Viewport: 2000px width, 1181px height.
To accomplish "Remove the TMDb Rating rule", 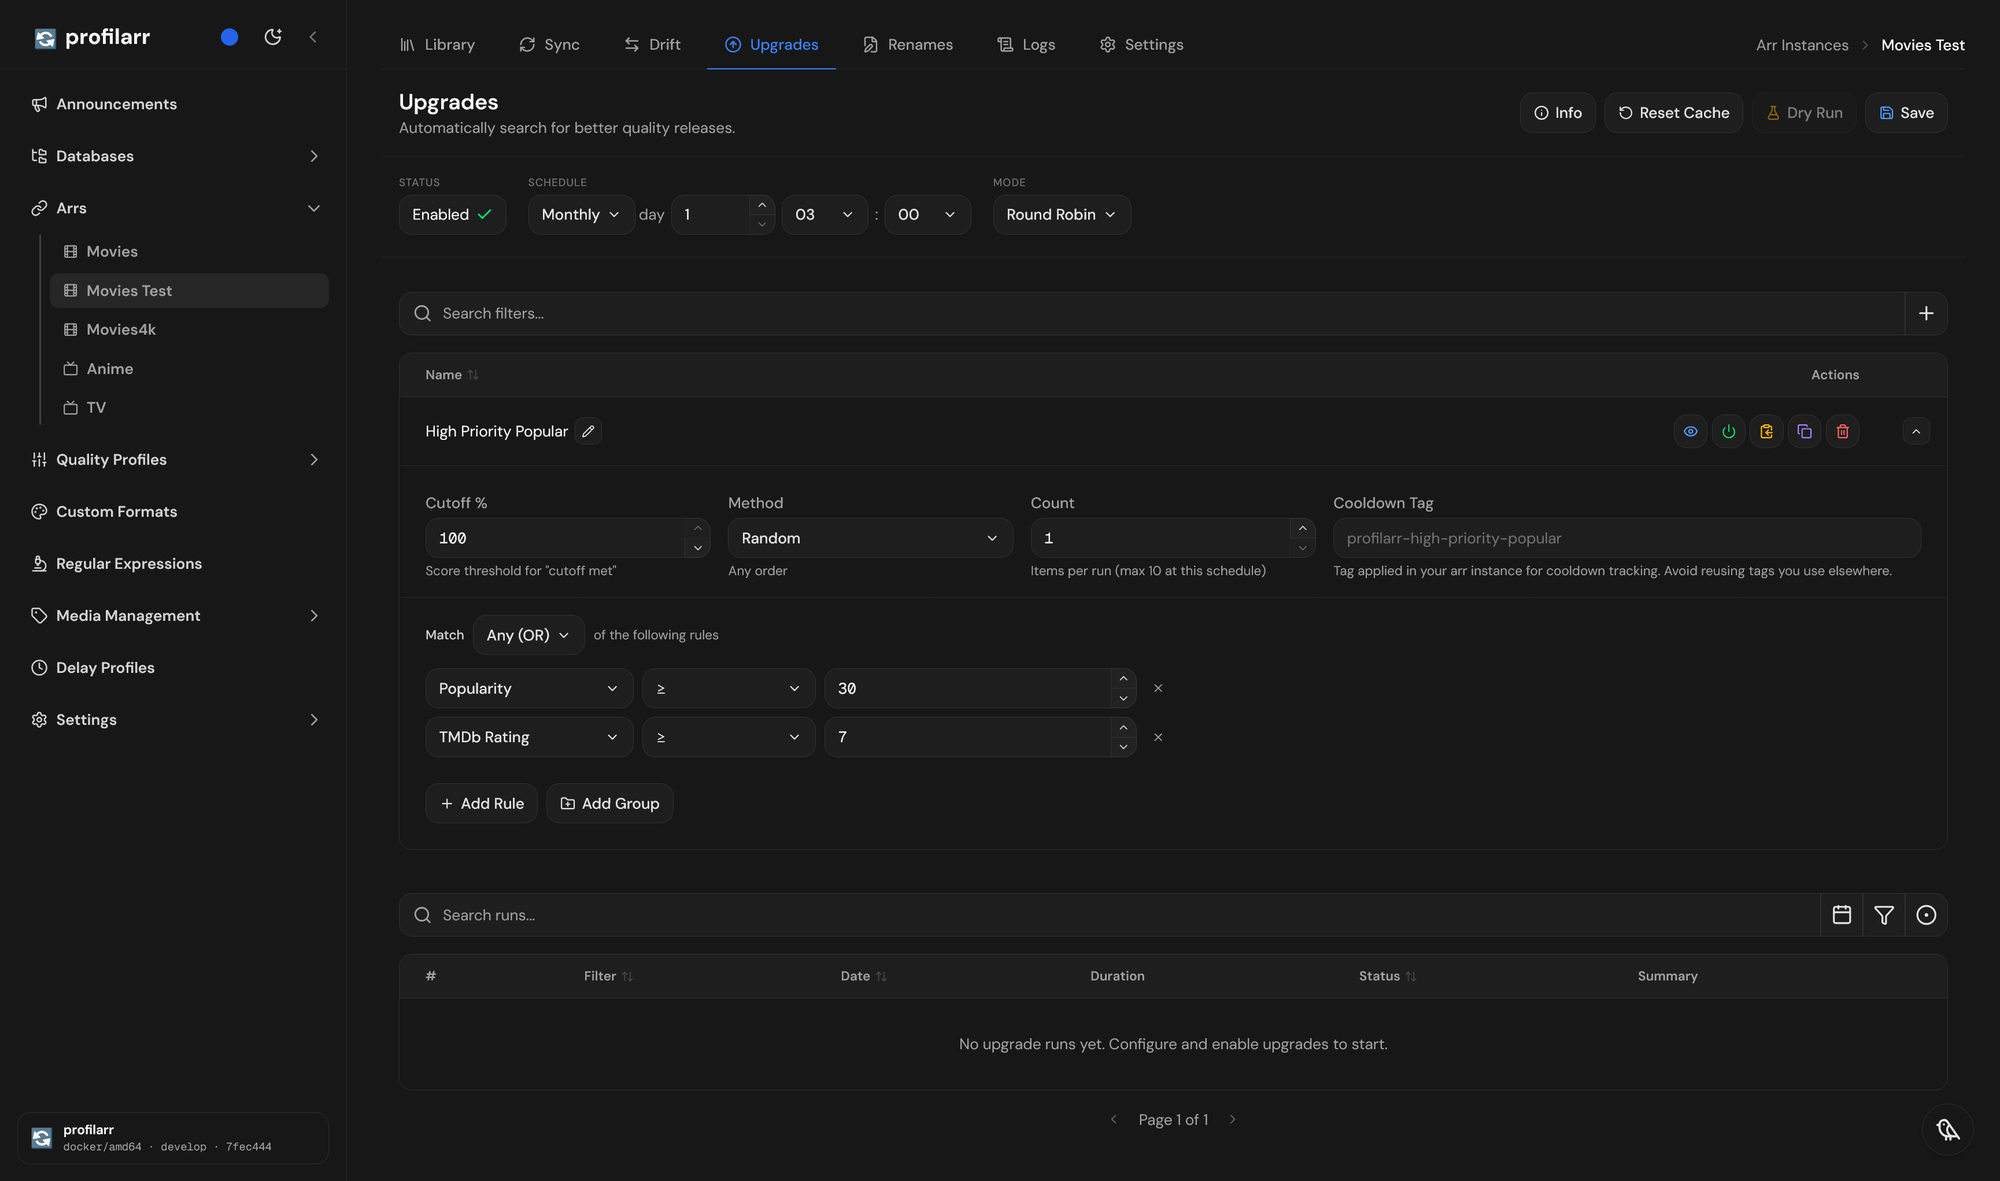I will pos(1158,737).
